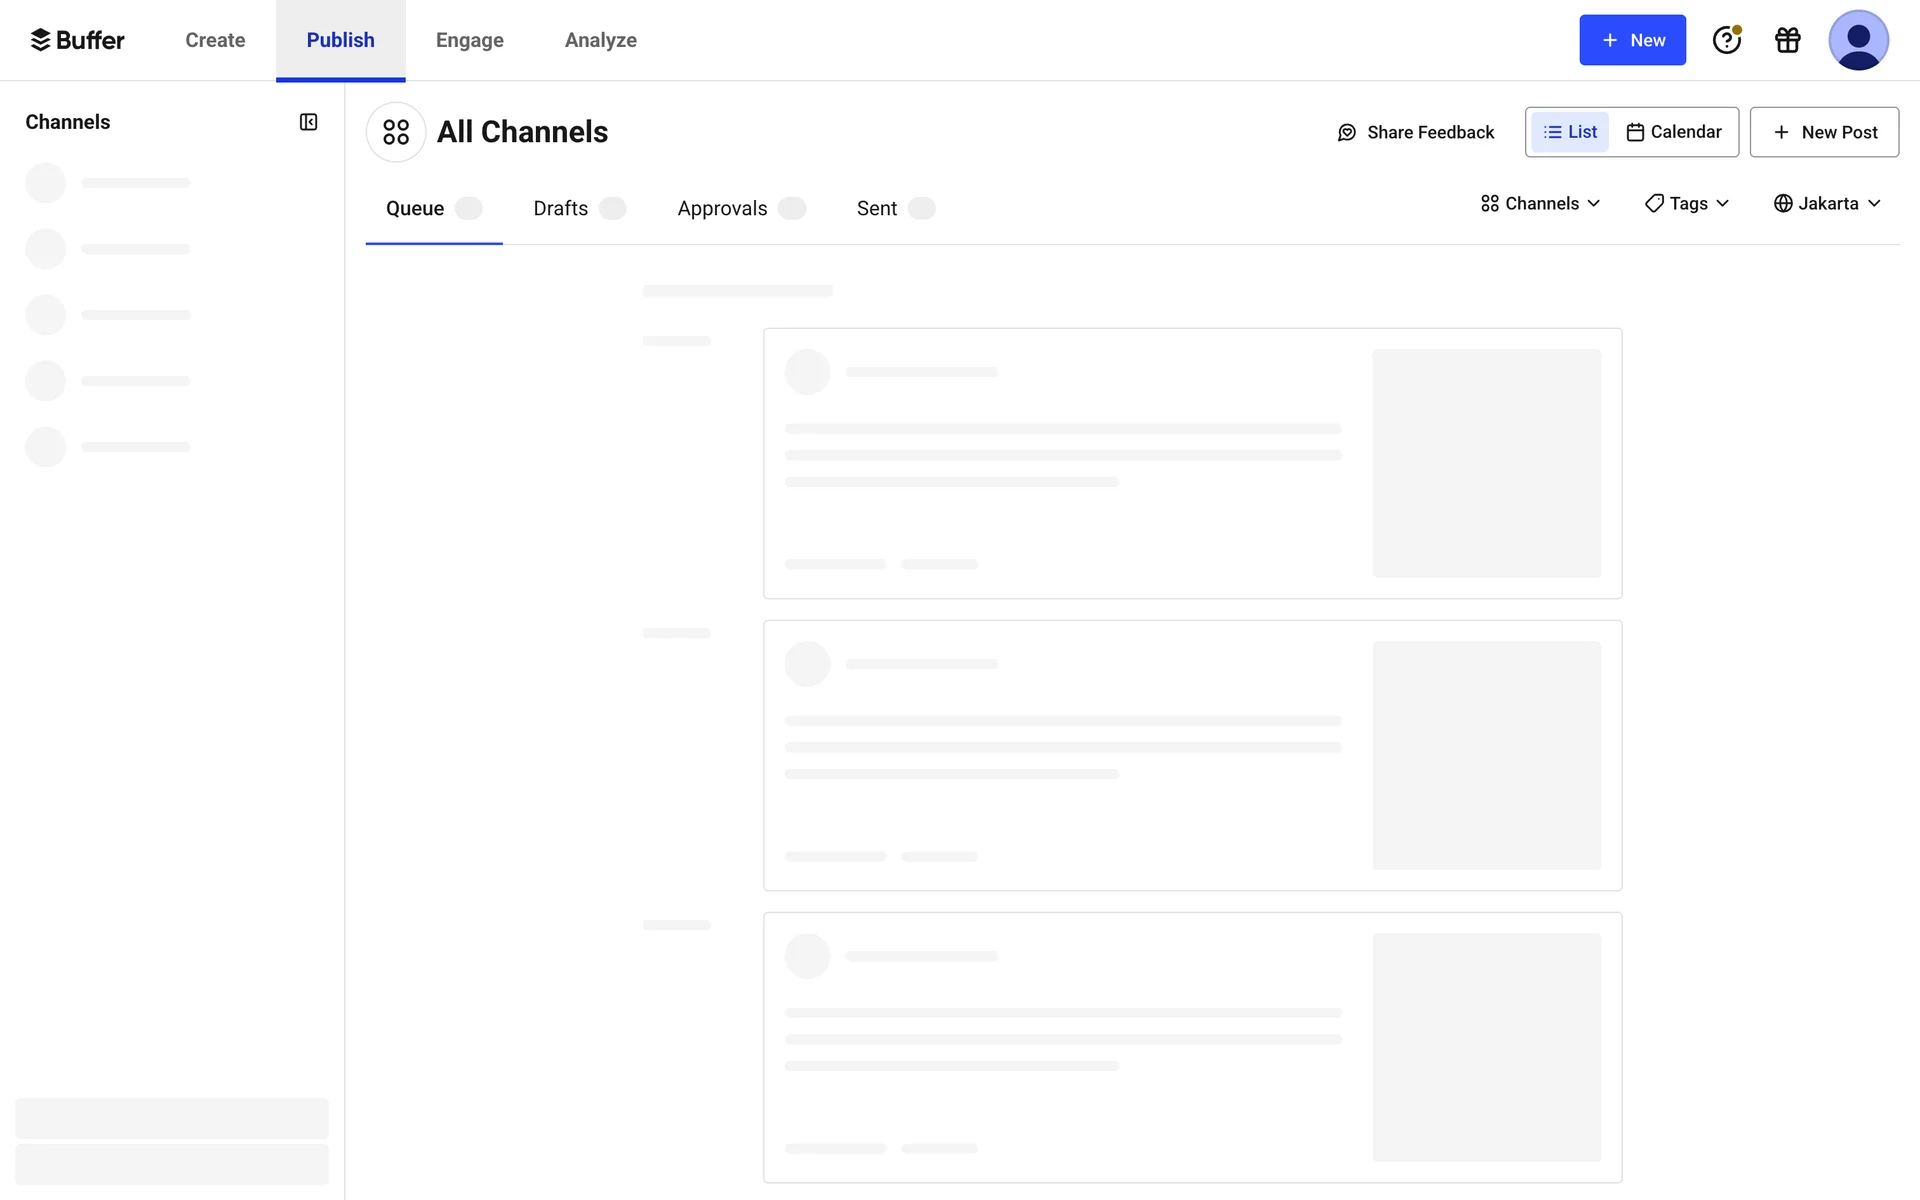Open the user profile avatar
The image size is (1920, 1200).
1858,40
